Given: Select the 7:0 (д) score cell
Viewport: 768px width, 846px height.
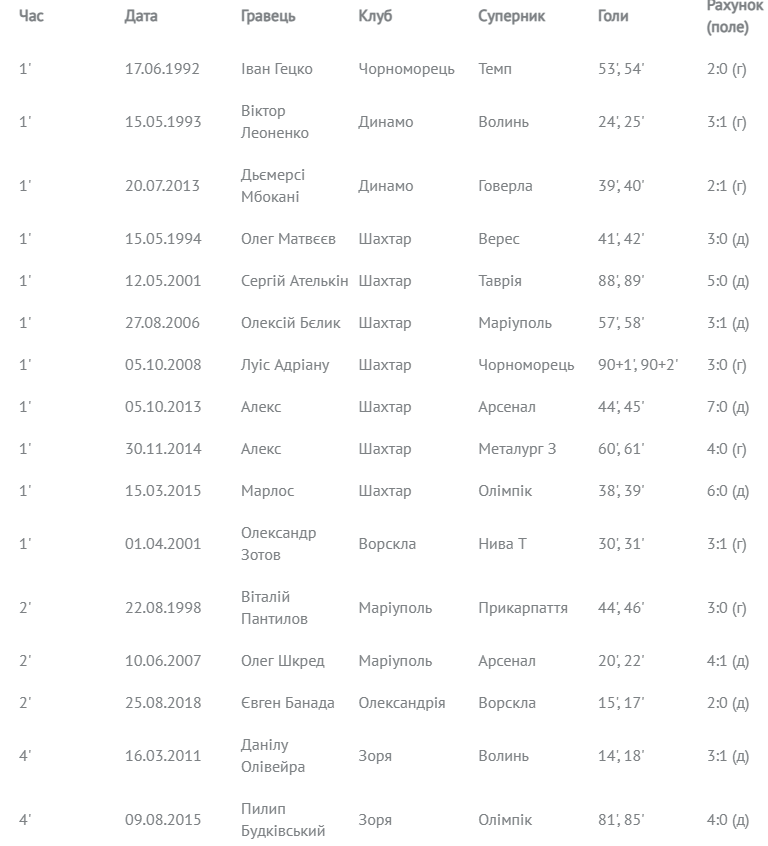Looking at the screenshot, I should (727, 407).
